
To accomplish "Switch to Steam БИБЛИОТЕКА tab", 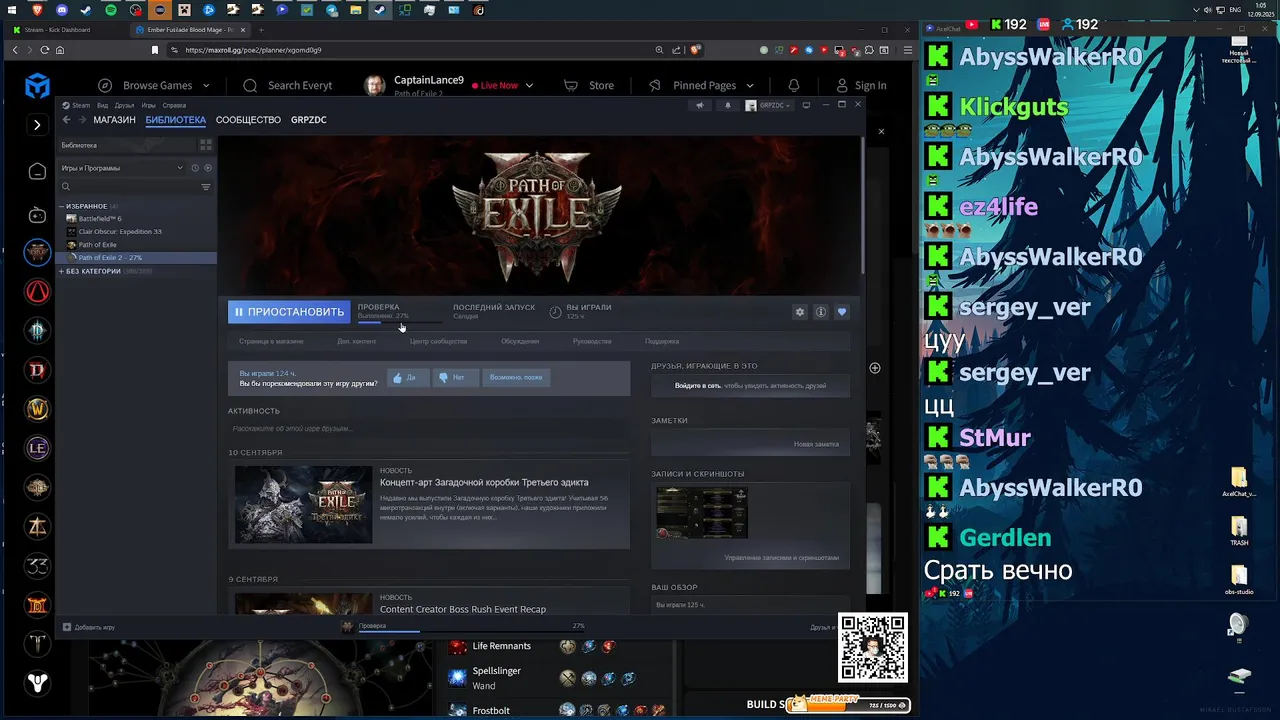I will tap(175, 120).
